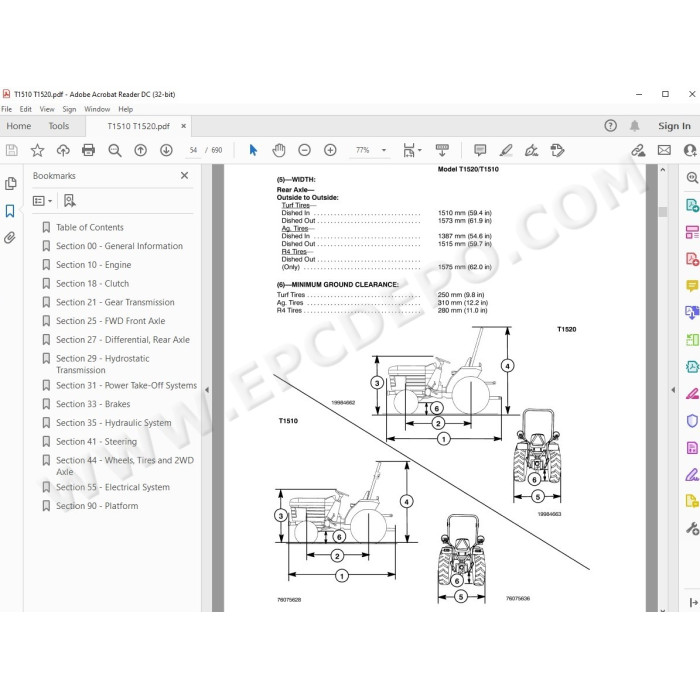Open Comment tool in right pane

[692, 285]
